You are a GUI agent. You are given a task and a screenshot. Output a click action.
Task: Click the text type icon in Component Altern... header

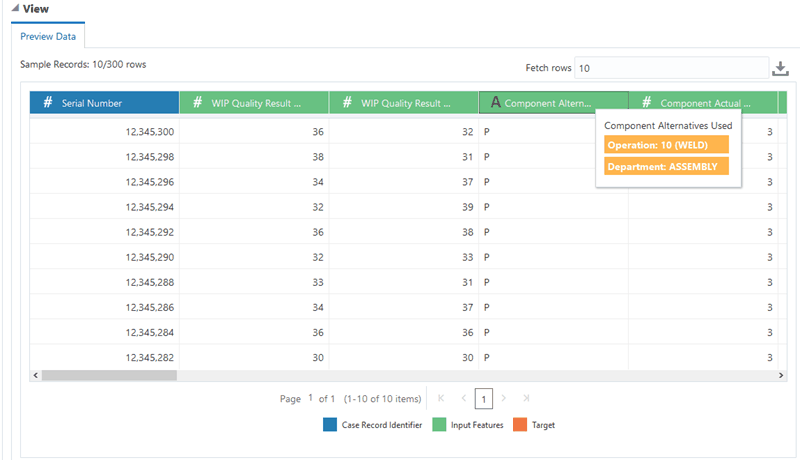(x=495, y=103)
